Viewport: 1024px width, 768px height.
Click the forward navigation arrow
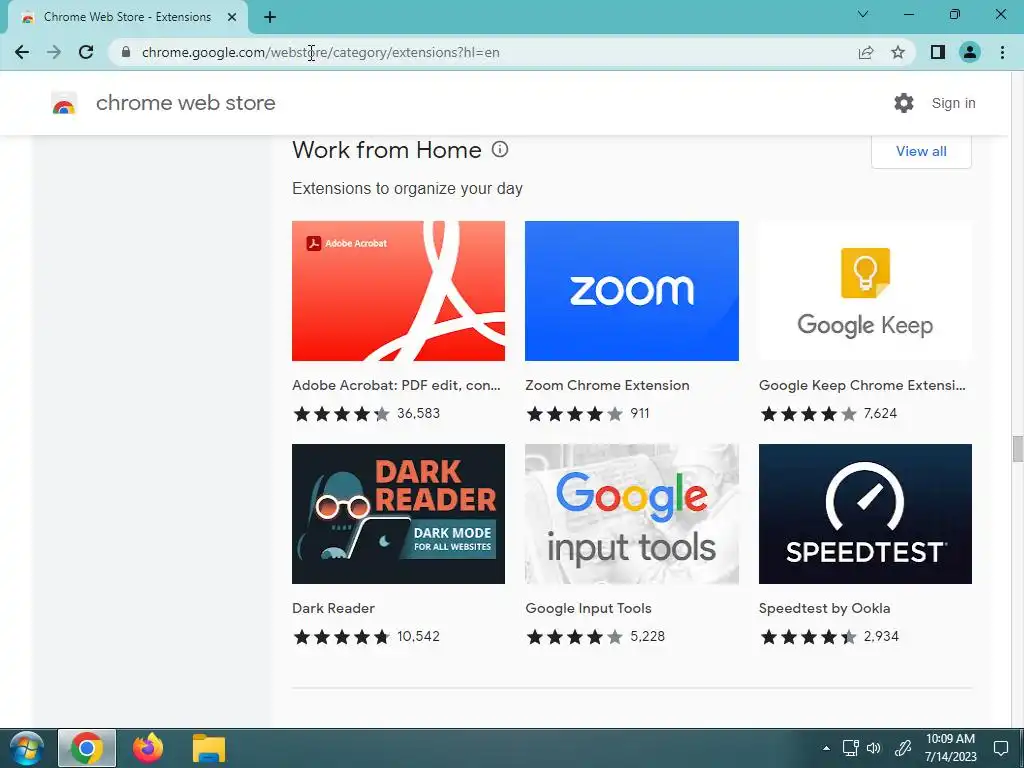coord(54,52)
